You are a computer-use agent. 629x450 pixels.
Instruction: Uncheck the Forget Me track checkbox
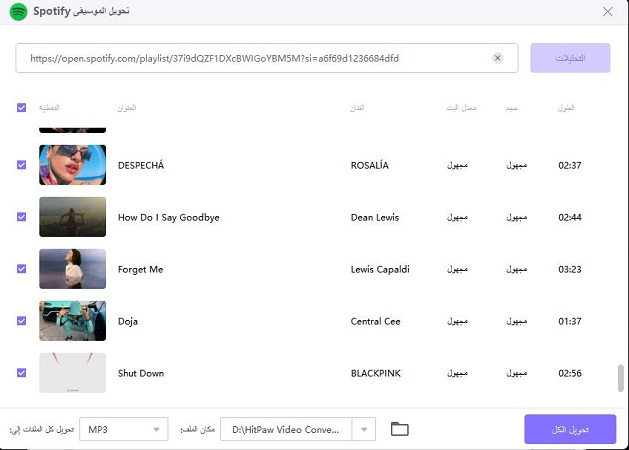22,269
